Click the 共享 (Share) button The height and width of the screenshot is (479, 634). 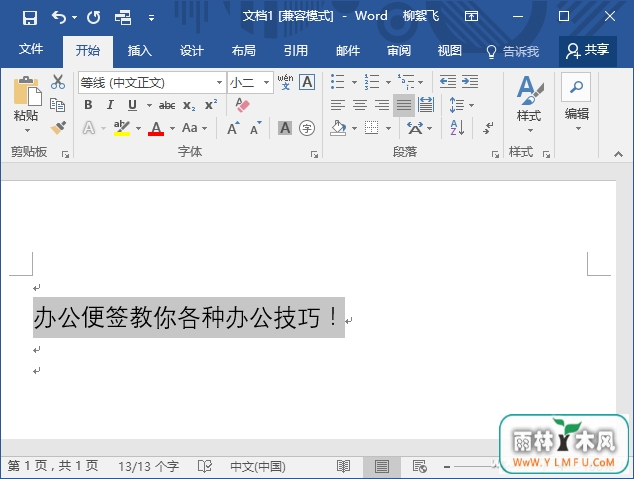588,51
